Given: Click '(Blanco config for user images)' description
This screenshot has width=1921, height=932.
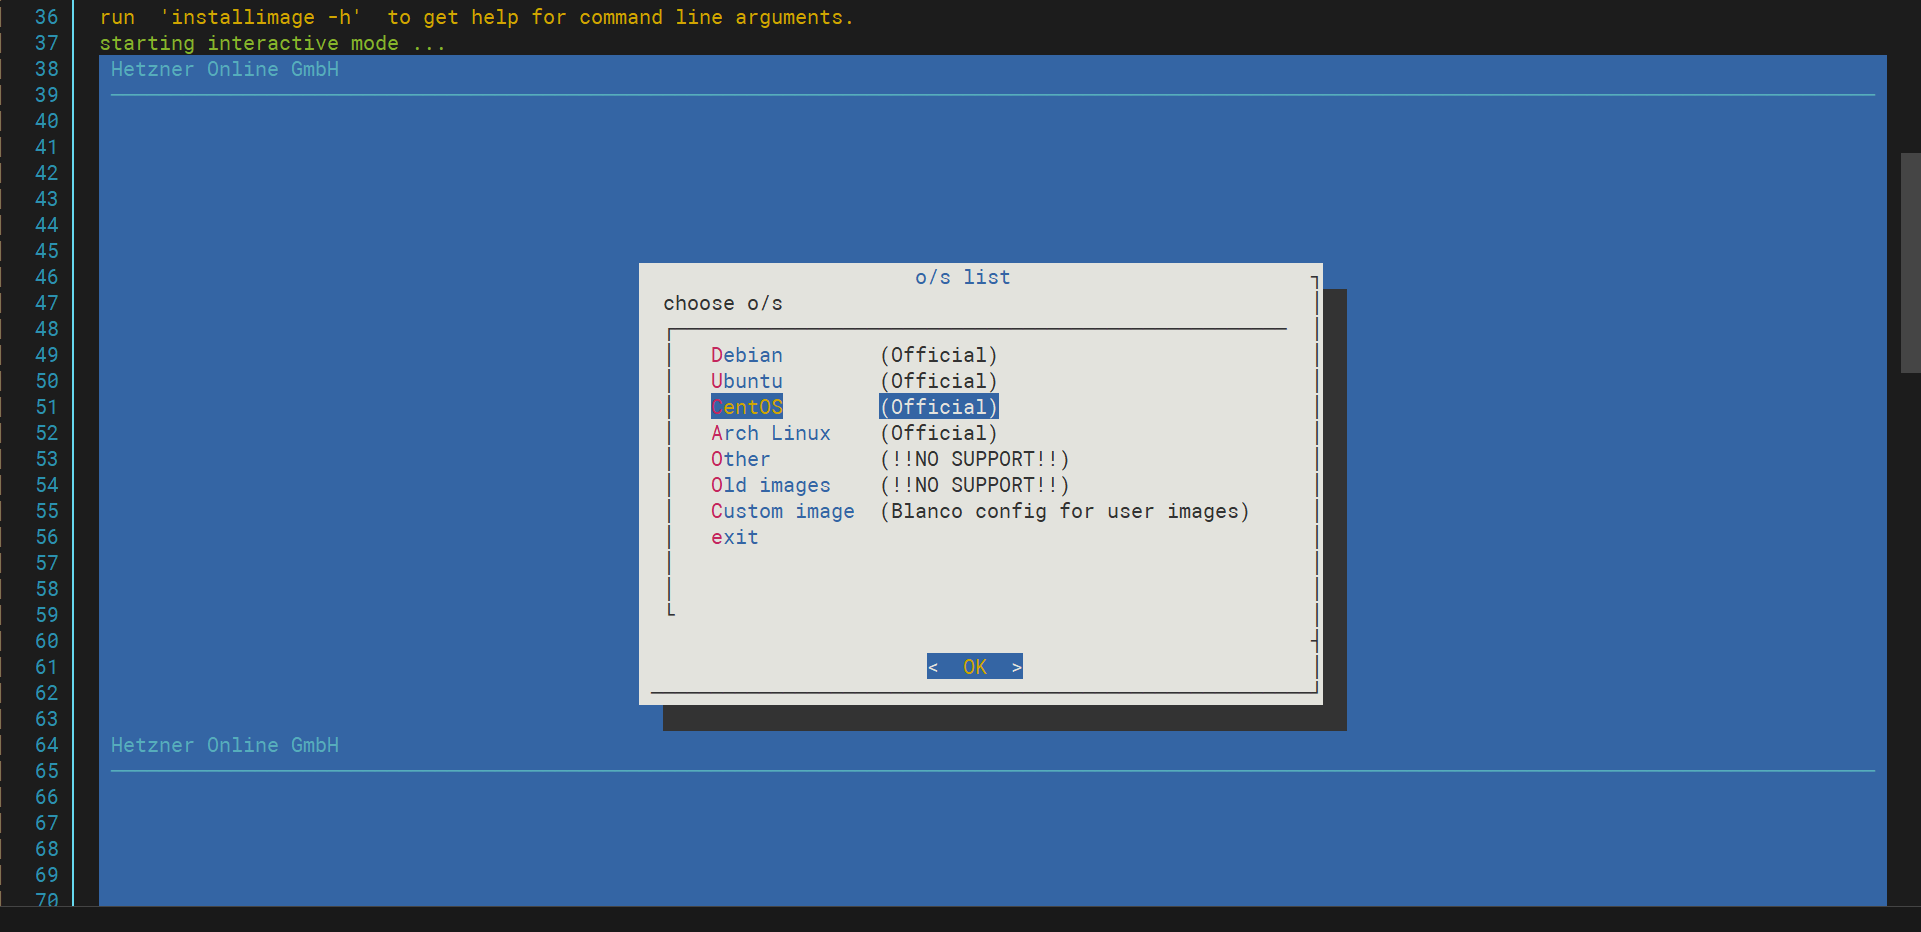Looking at the screenshot, I should pos(1065,511).
